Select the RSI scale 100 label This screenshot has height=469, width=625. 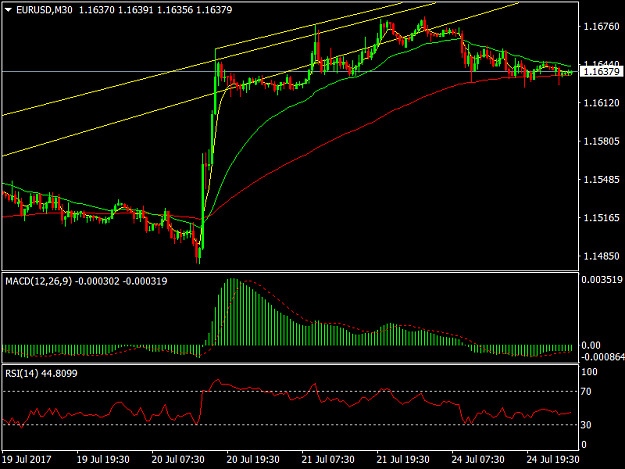click(589, 372)
